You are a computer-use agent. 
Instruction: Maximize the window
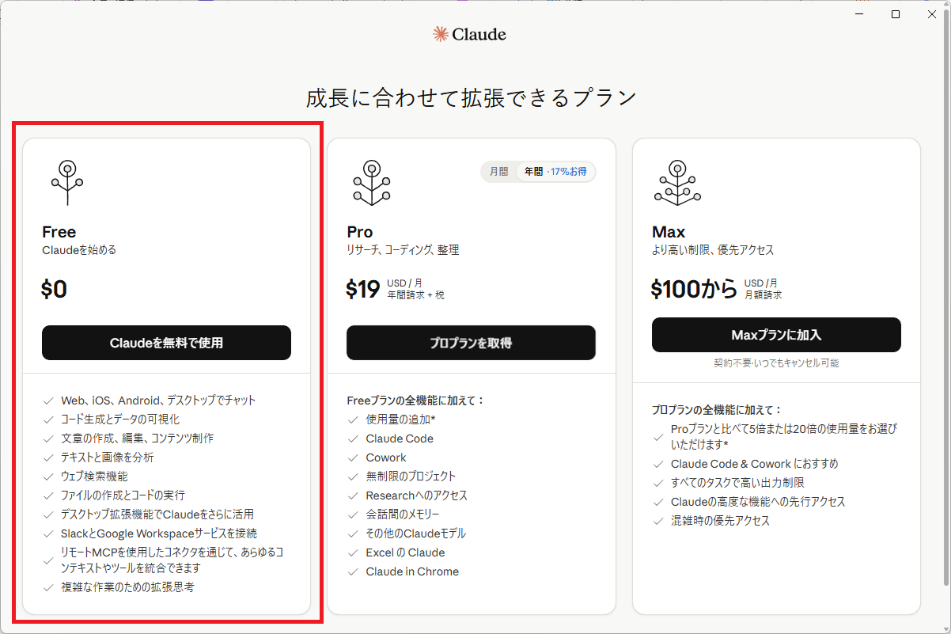tap(895, 14)
